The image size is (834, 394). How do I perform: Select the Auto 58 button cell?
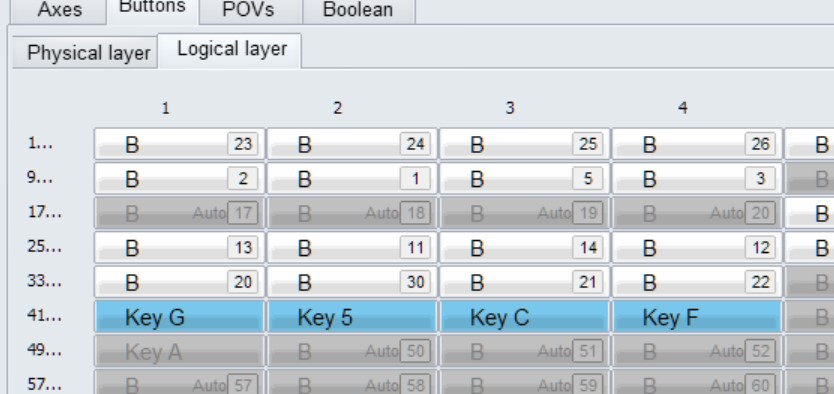[x=352, y=382]
